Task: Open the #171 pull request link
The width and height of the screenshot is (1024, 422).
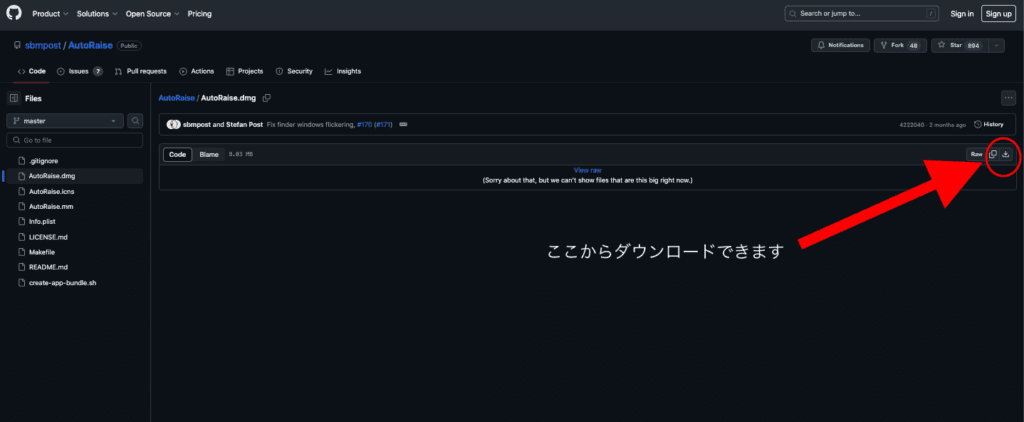Action: [383, 124]
